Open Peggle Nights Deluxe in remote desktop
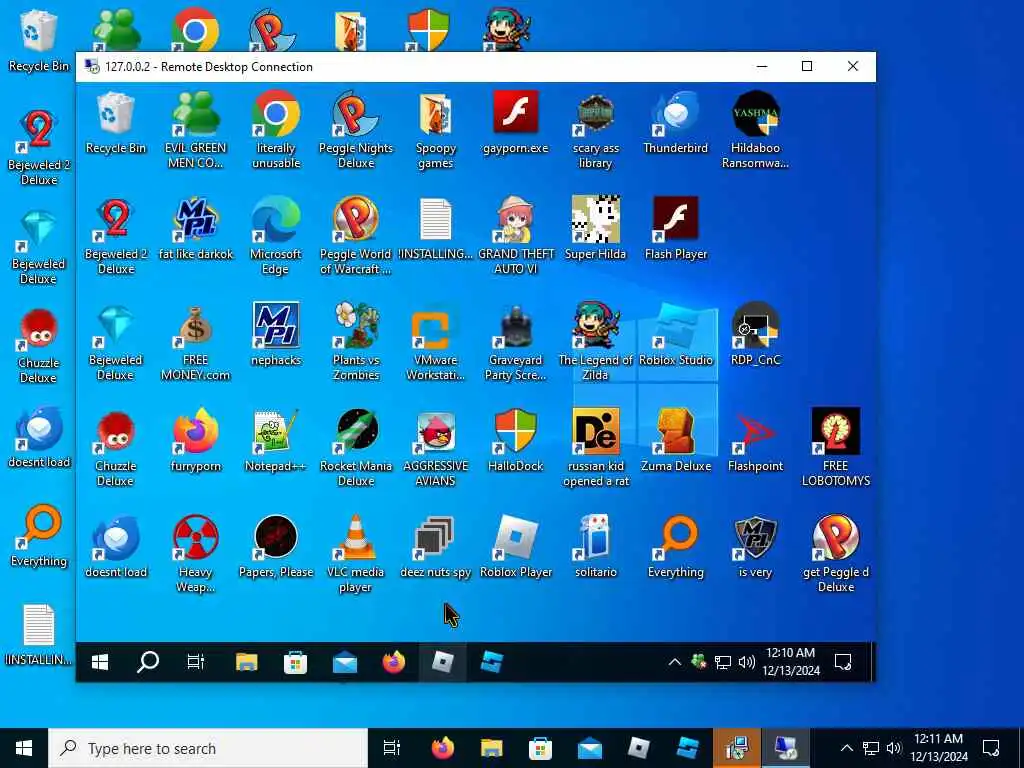1024x768 pixels. click(x=355, y=114)
